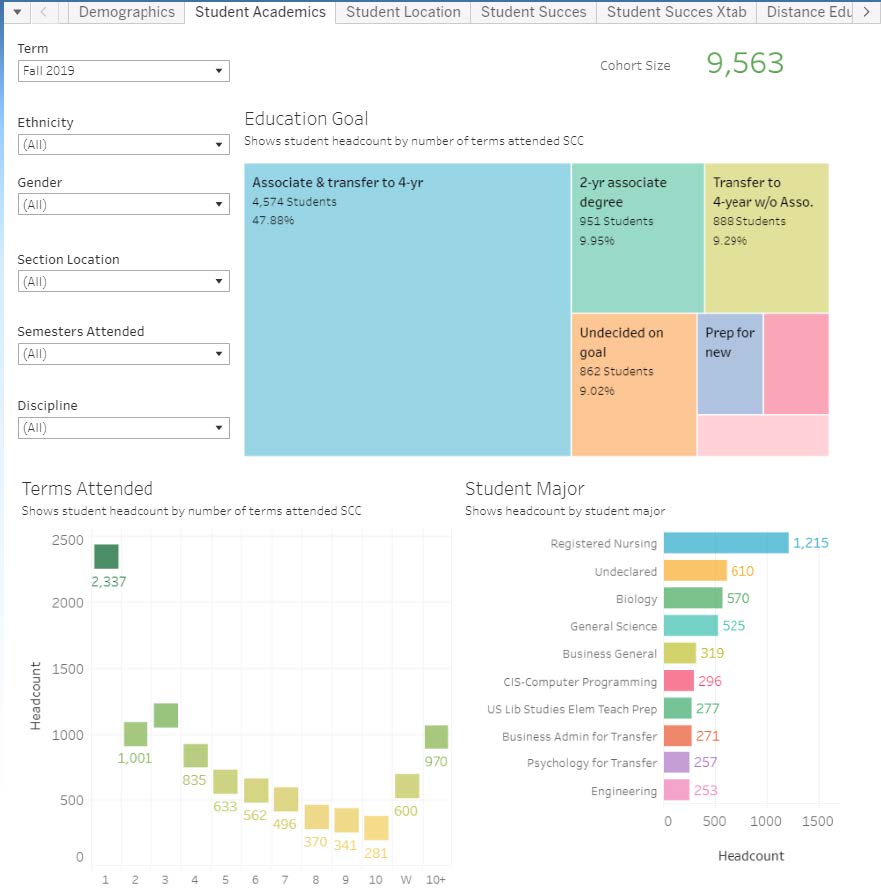The image size is (881, 896).
Task: Click the 1,215 Registered Nursing value label
Action: pos(810,543)
